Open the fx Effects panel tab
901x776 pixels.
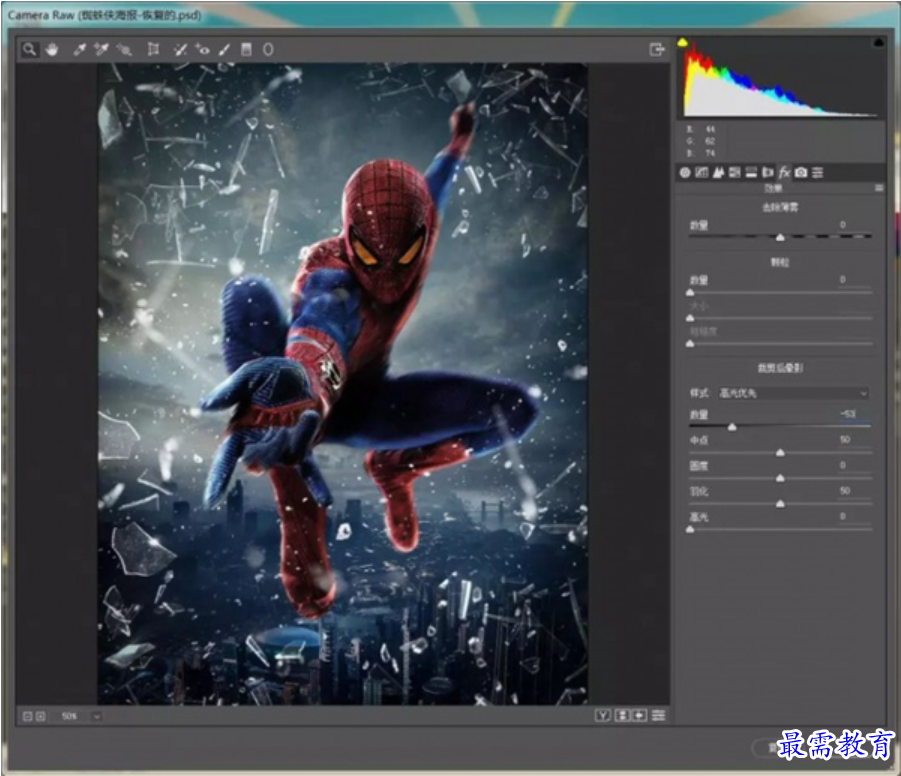(784, 172)
